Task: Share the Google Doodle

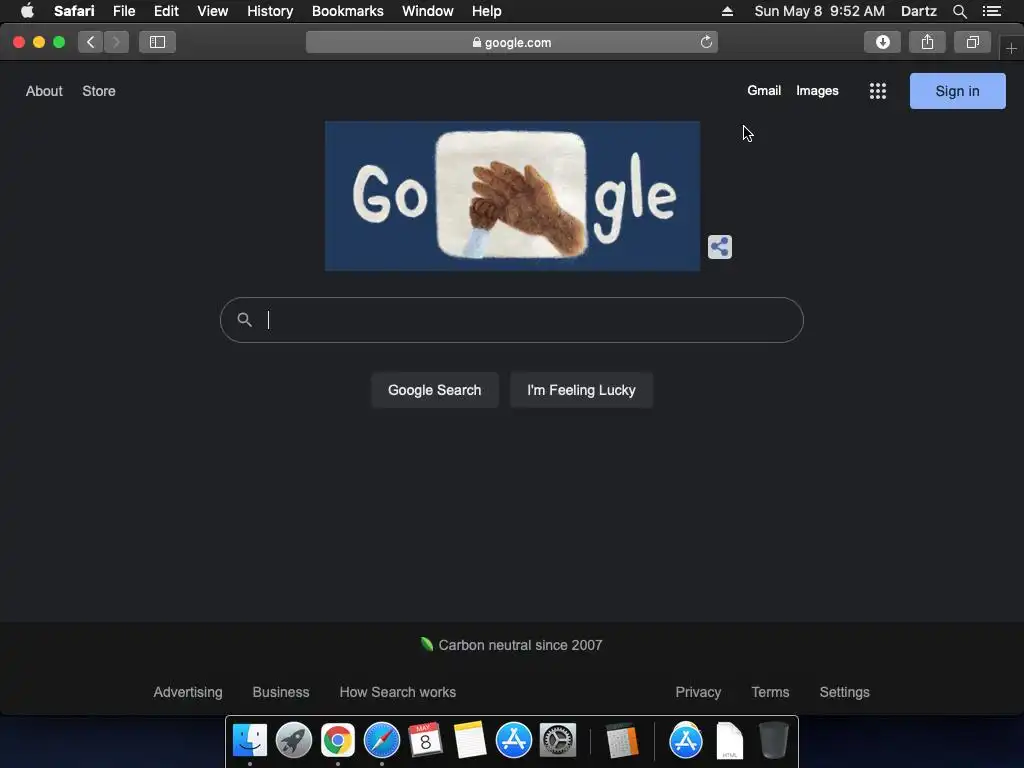Action: pos(720,247)
